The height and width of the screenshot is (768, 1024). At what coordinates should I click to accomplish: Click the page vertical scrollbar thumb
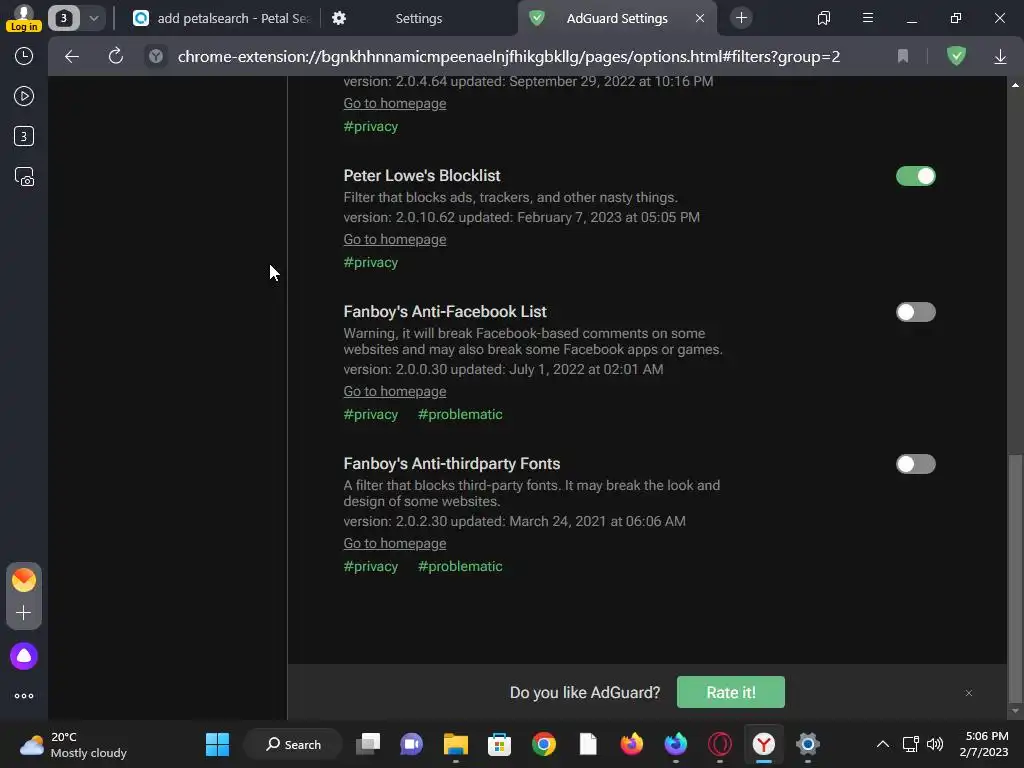click(x=1015, y=578)
